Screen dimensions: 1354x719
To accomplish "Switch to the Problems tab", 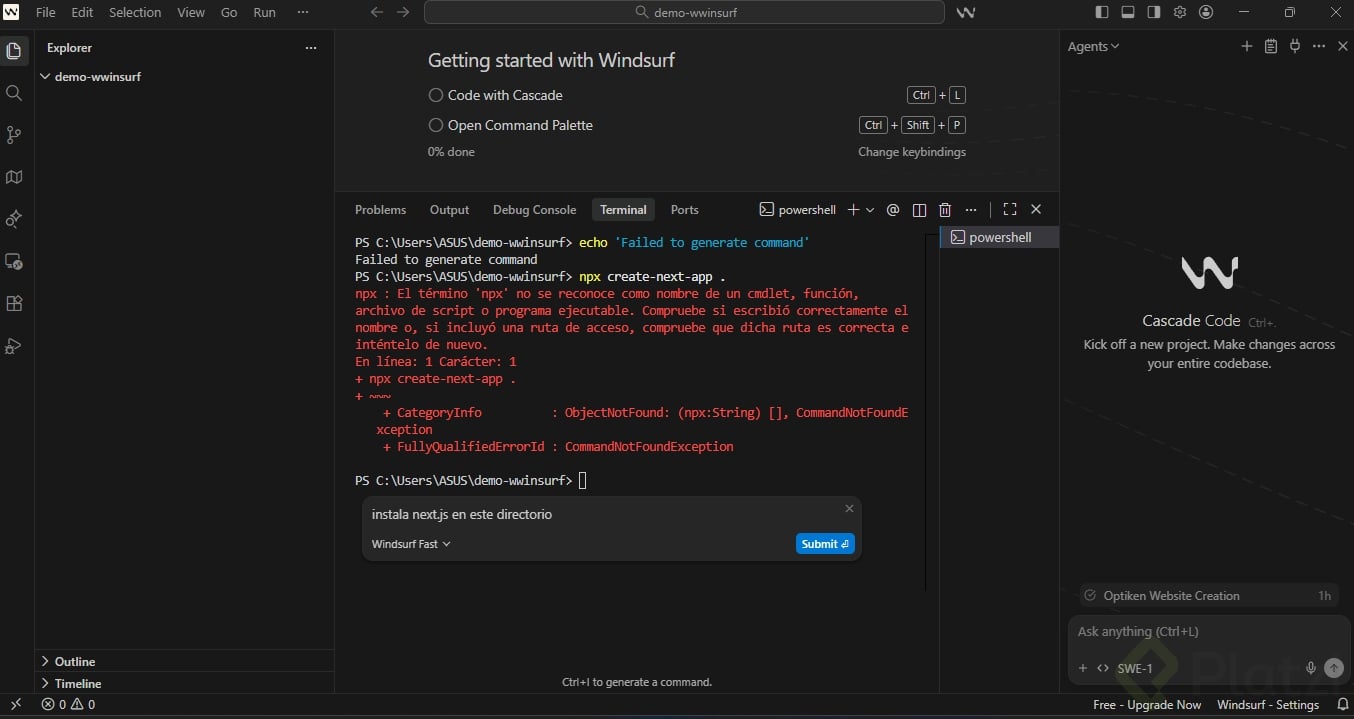I will click(380, 210).
